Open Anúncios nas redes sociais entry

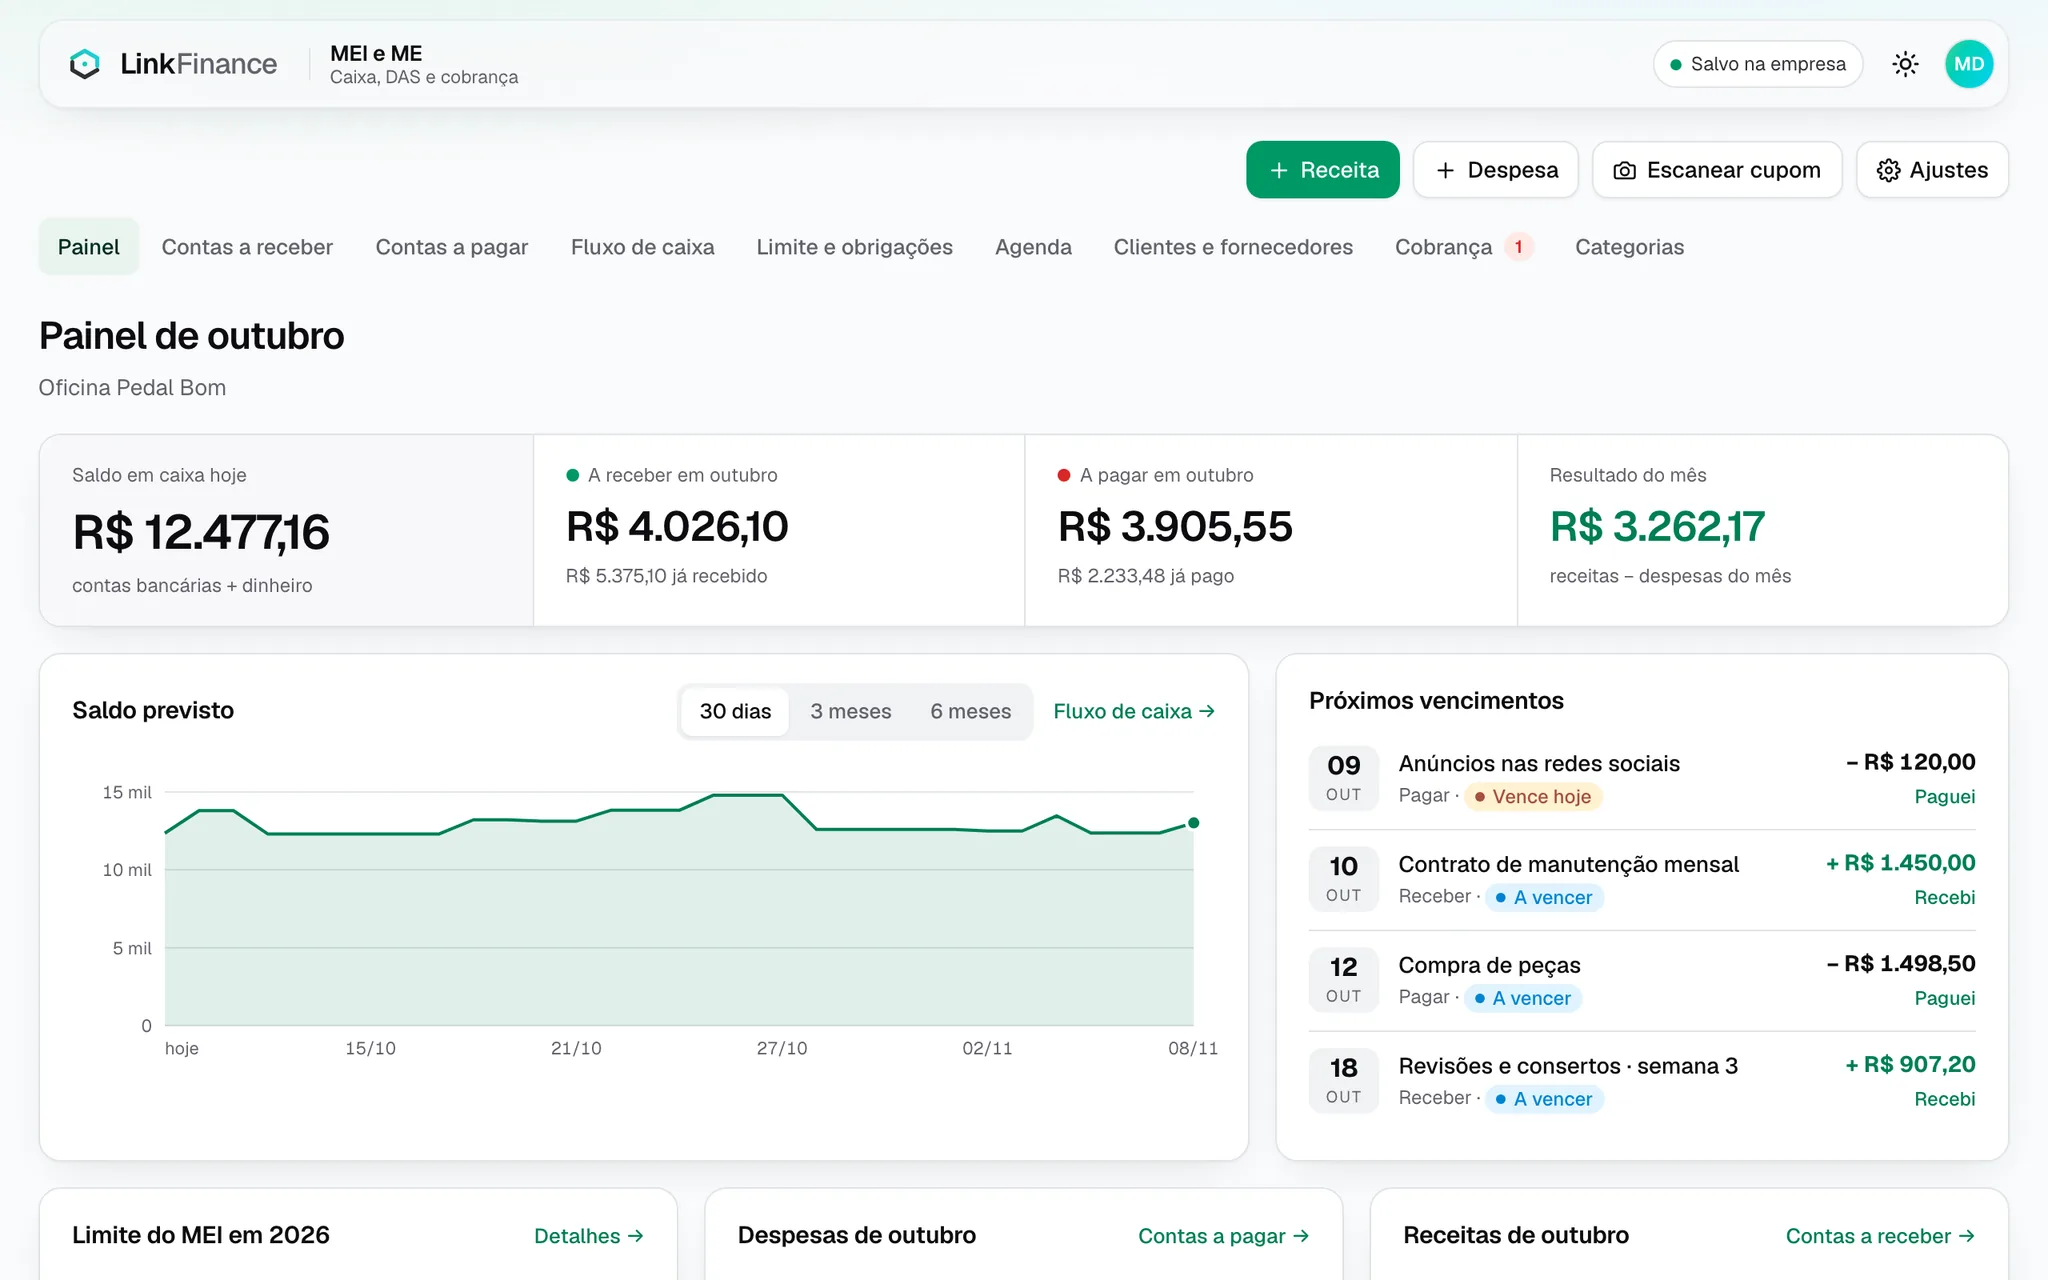(1539, 764)
